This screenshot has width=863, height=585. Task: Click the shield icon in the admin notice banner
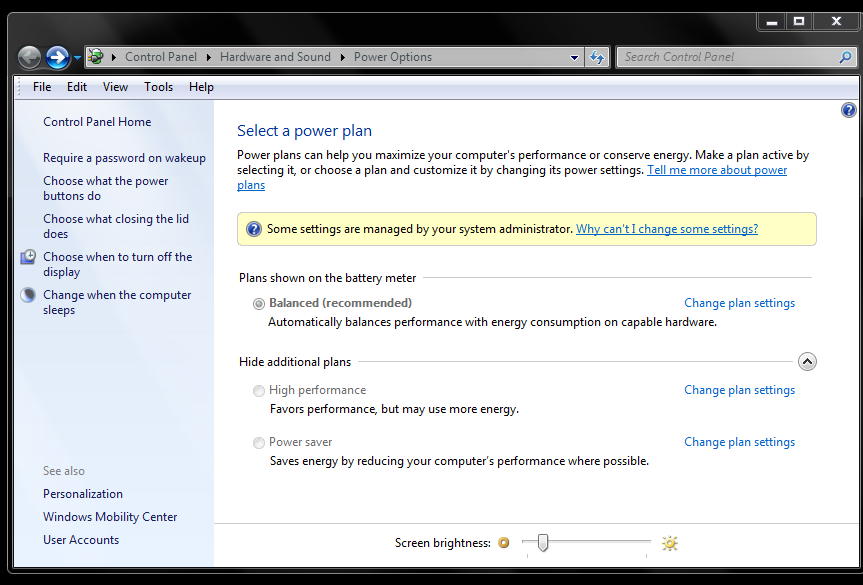253,228
